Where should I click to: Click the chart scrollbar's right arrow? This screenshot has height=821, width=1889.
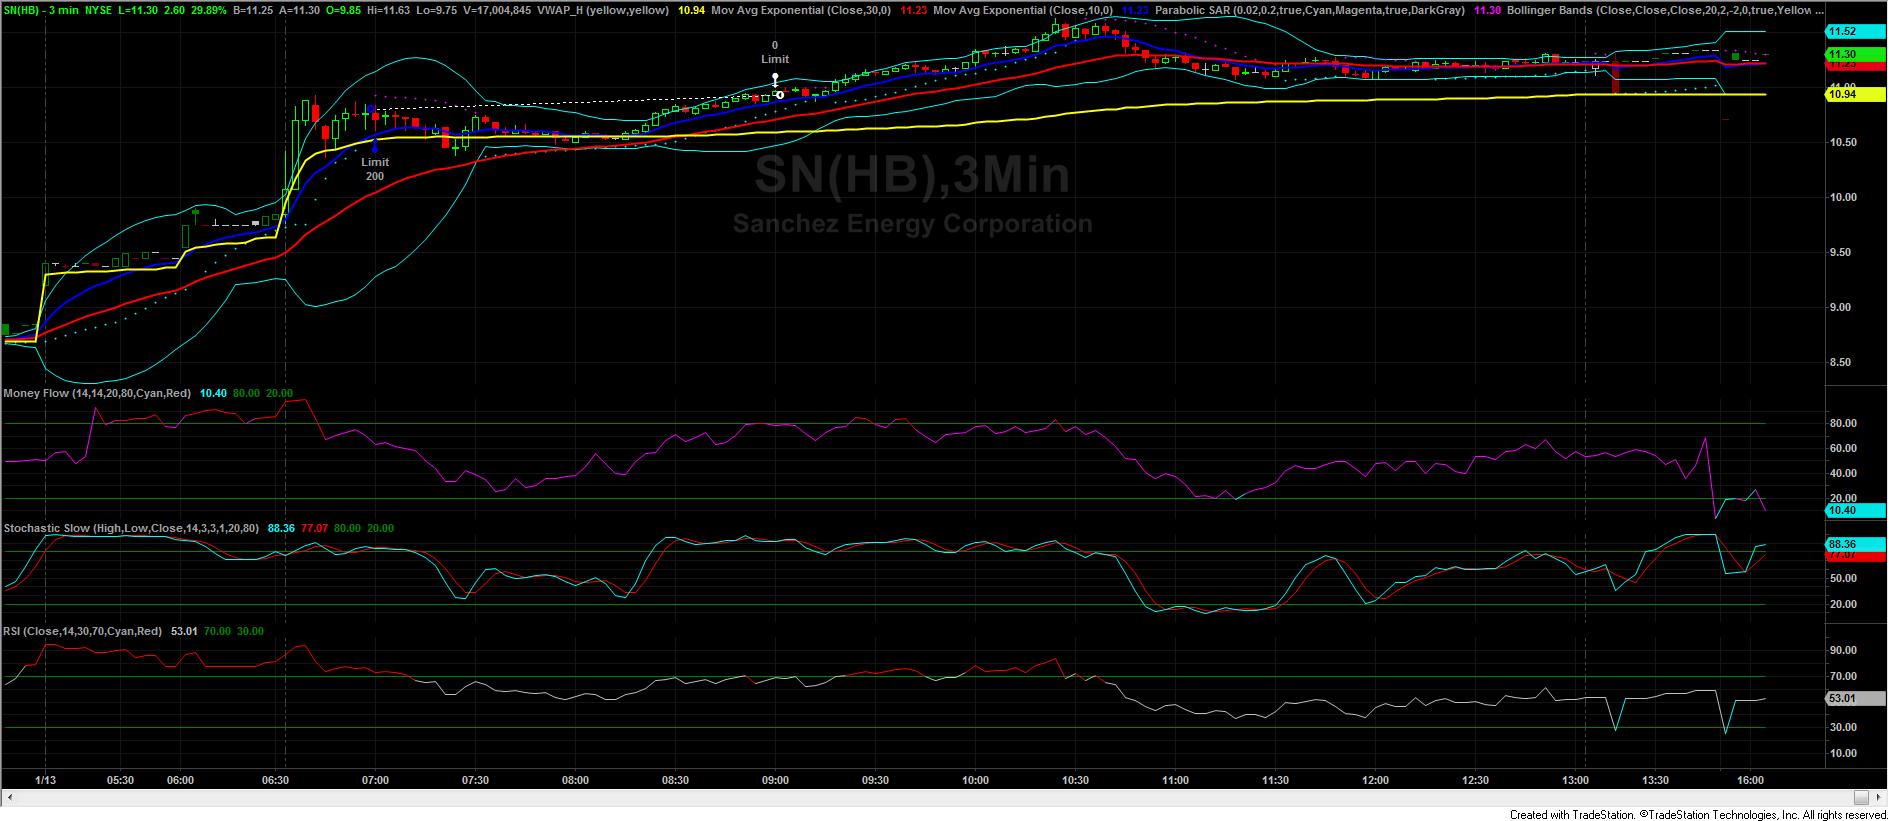click(1879, 797)
